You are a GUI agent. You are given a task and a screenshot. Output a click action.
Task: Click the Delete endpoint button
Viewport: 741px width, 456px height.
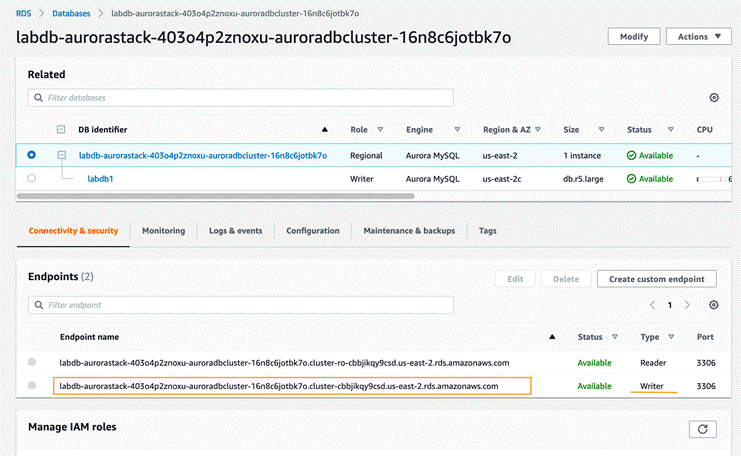[x=566, y=279]
